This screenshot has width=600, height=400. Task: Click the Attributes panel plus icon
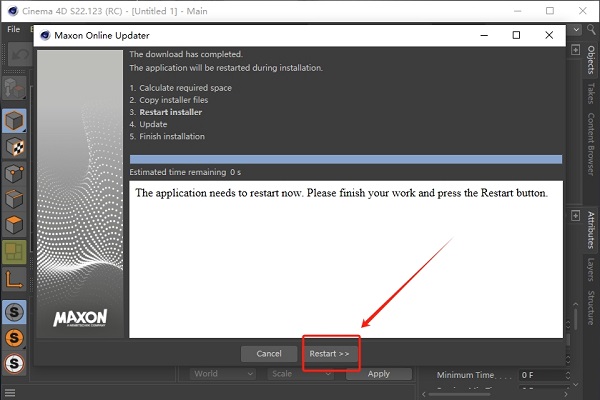click(576, 216)
